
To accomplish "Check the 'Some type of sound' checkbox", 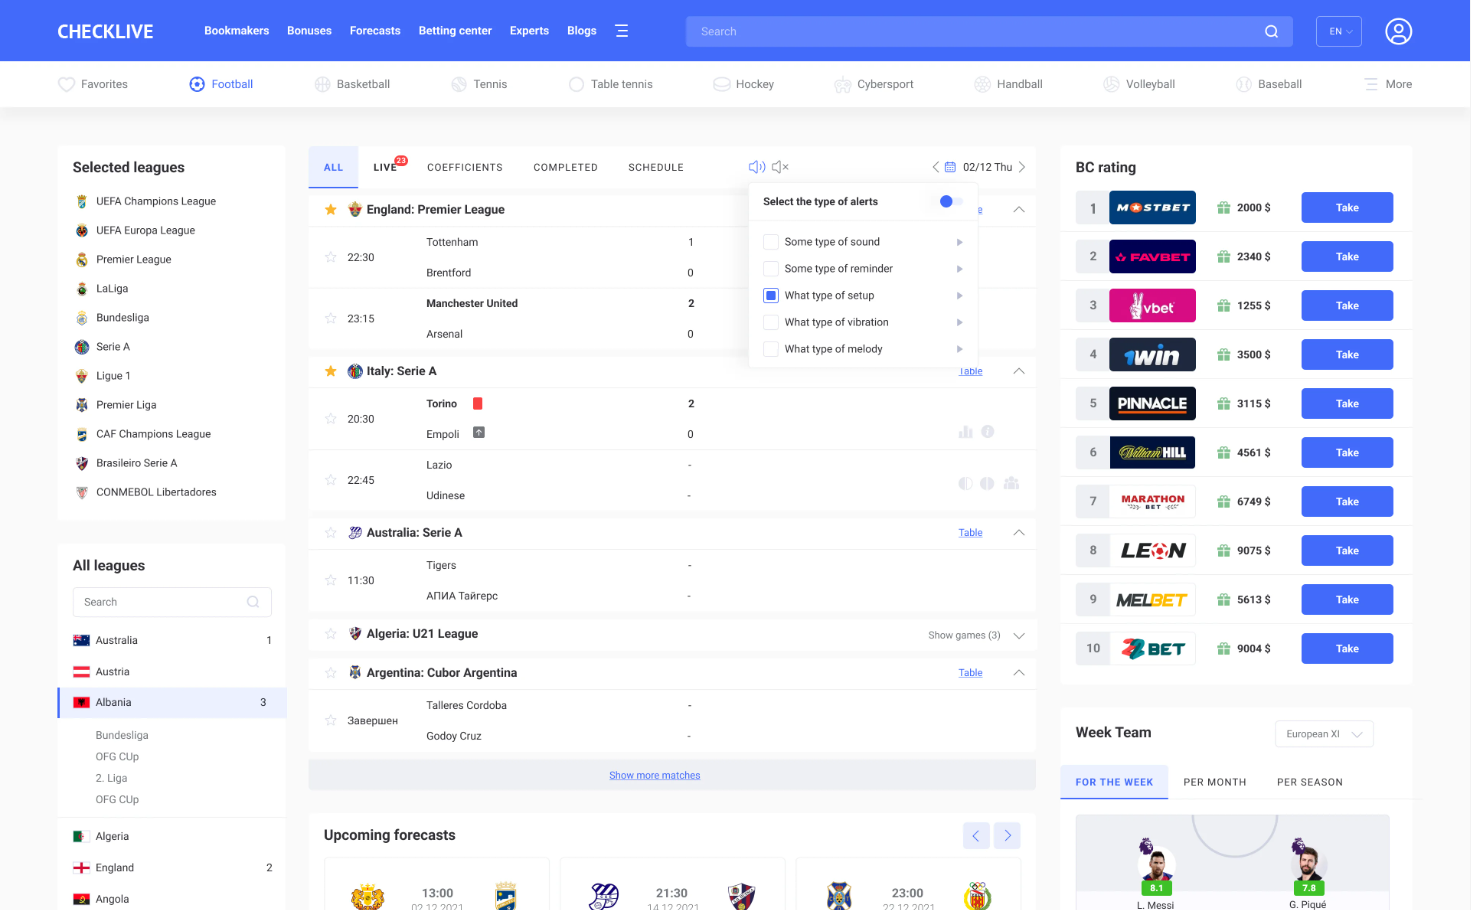I will coord(771,242).
